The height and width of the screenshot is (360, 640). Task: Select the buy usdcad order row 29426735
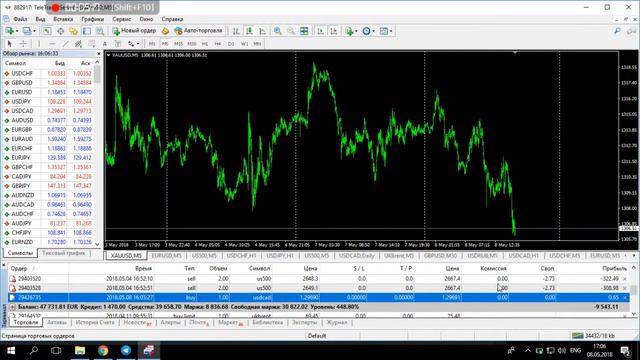[318, 298]
